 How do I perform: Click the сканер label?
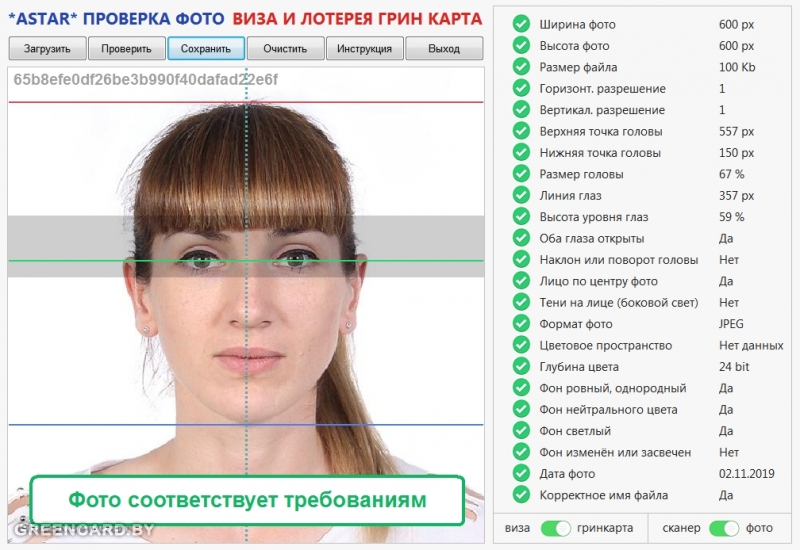681,528
